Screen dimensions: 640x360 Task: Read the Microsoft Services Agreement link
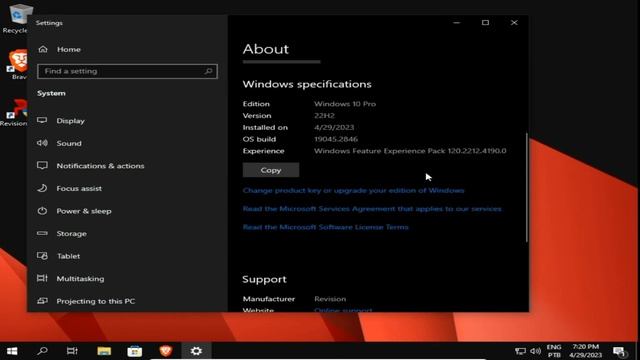click(372, 209)
